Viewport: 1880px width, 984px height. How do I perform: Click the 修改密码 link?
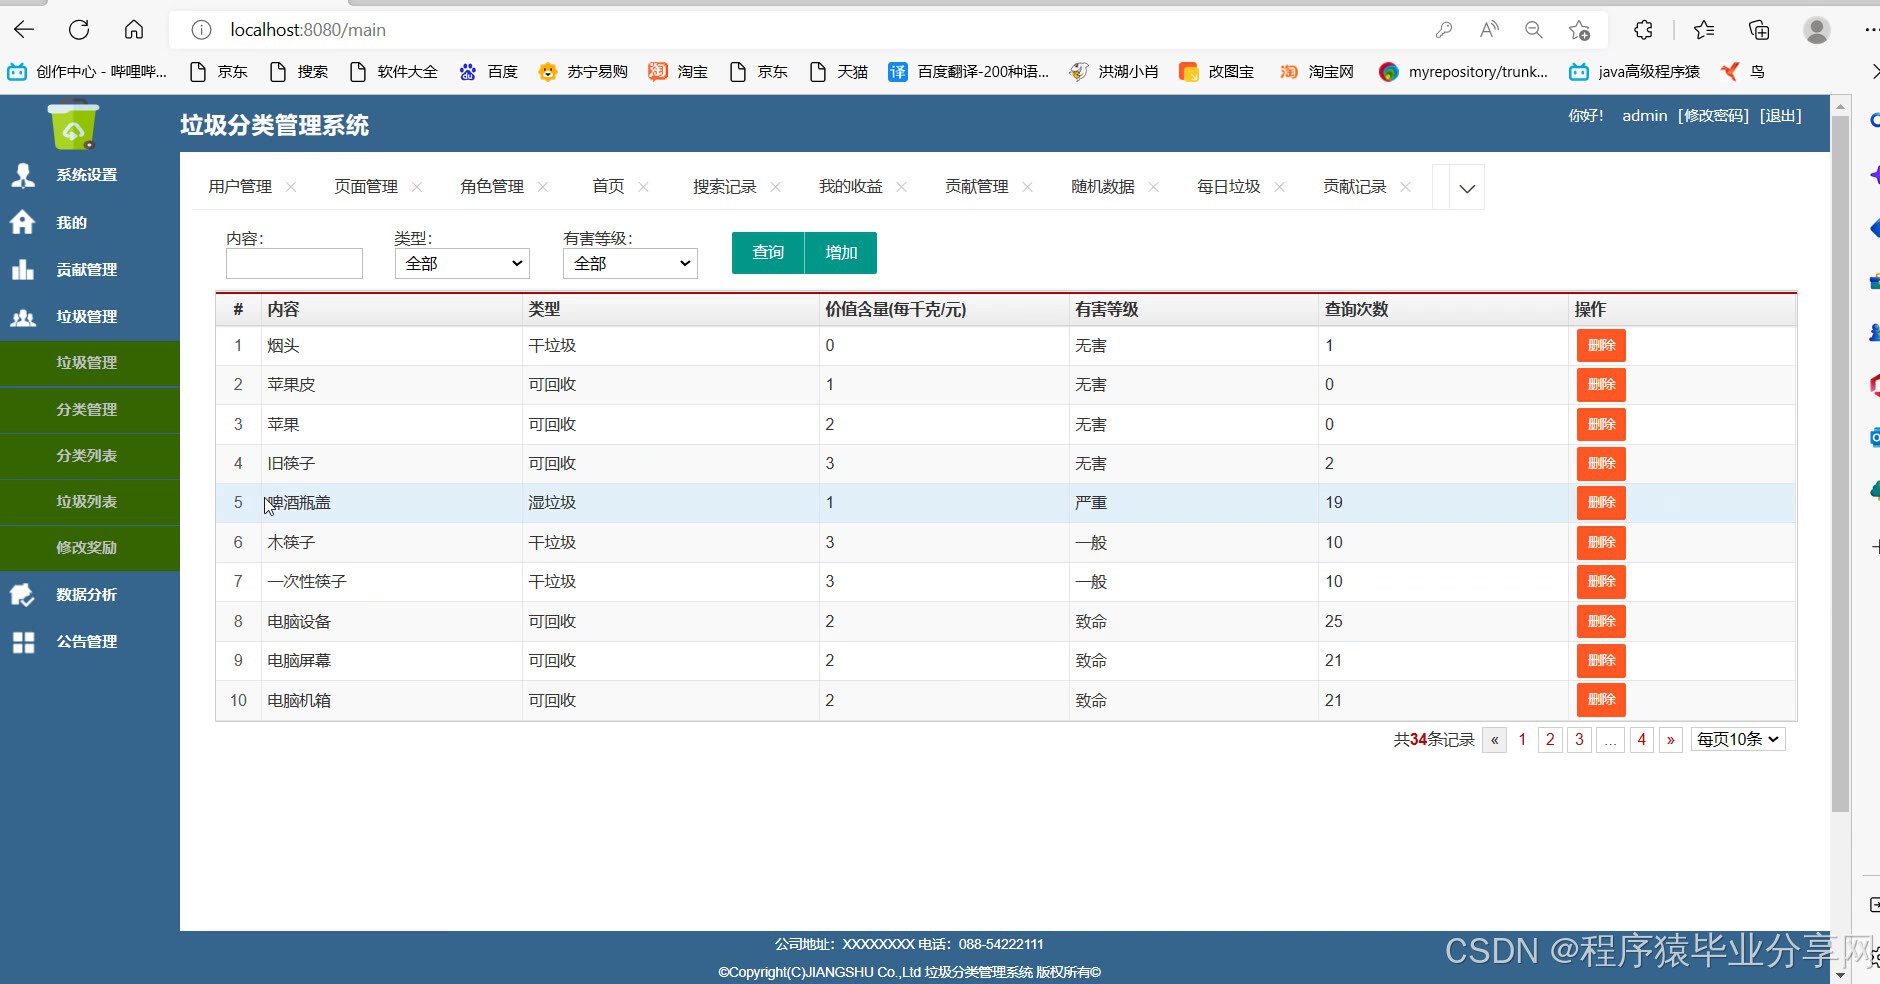pyautogui.click(x=1713, y=116)
